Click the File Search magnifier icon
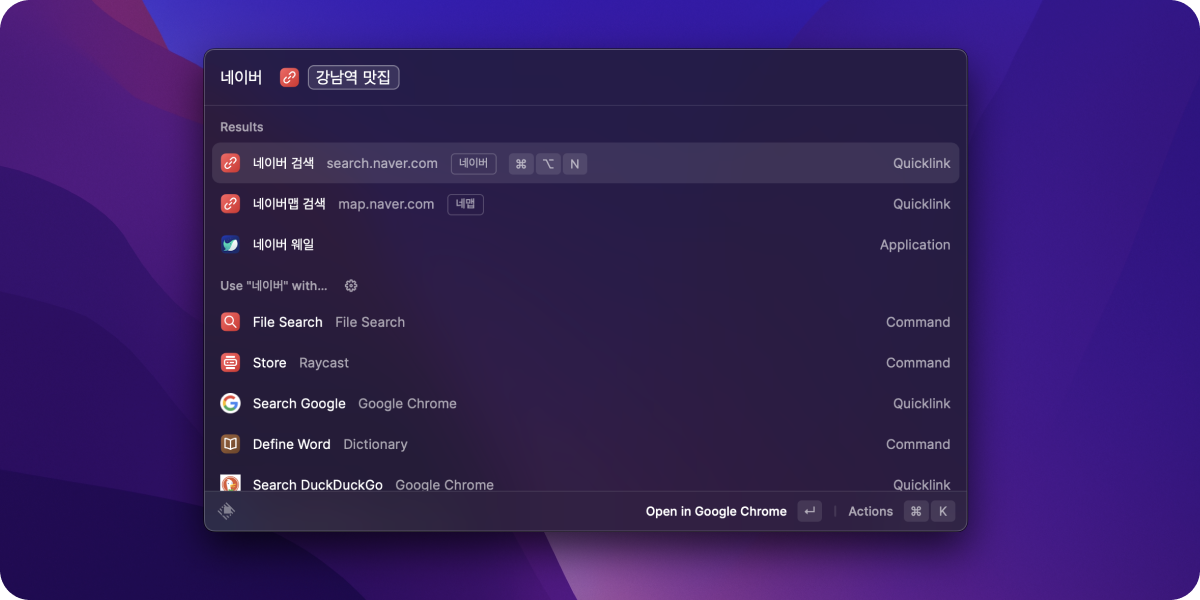Viewport: 1200px width, 600px height. pyautogui.click(x=230, y=322)
